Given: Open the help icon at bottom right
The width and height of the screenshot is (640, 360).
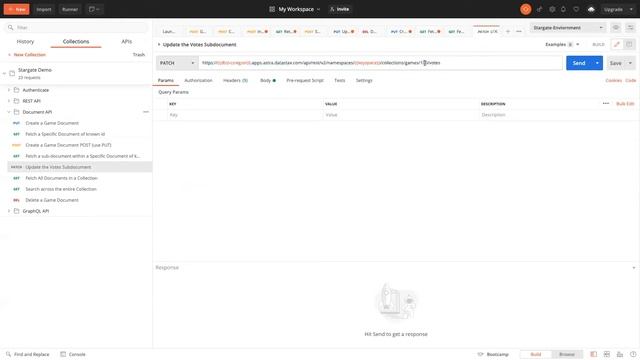Looking at the screenshot, I should coord(633,354).
